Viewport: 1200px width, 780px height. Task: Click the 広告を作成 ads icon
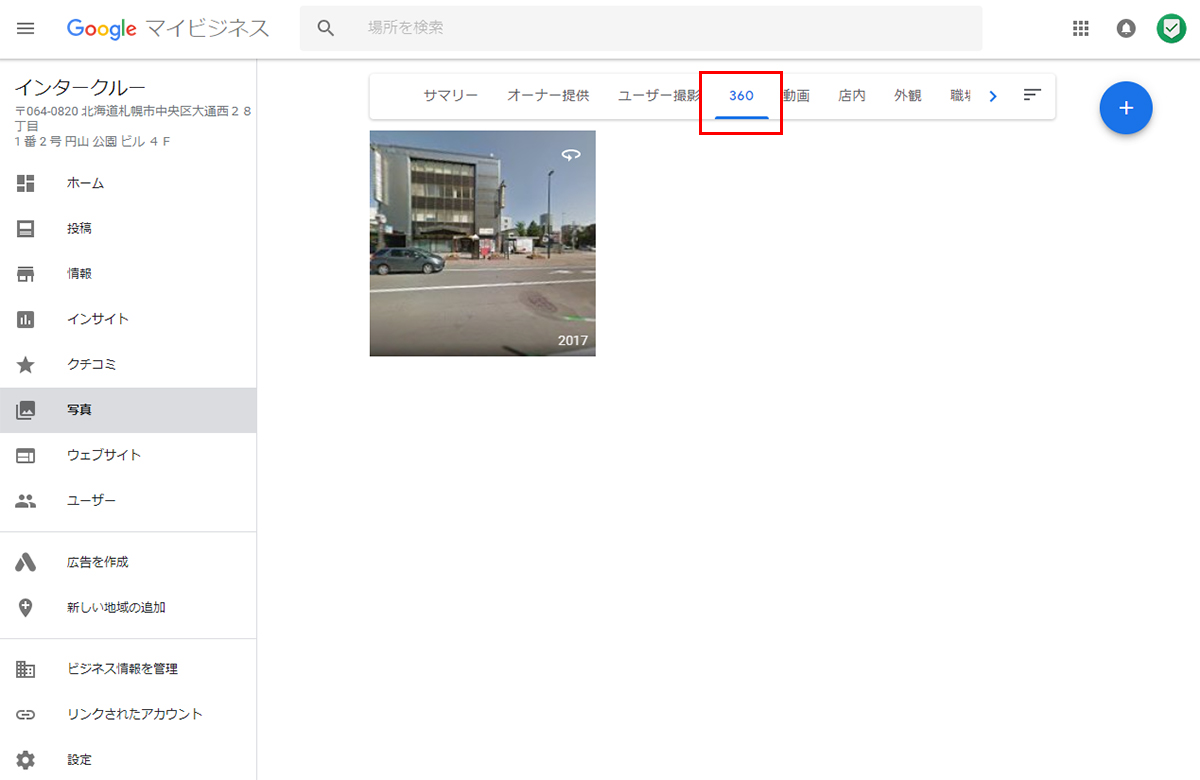[x=26, y=562]
